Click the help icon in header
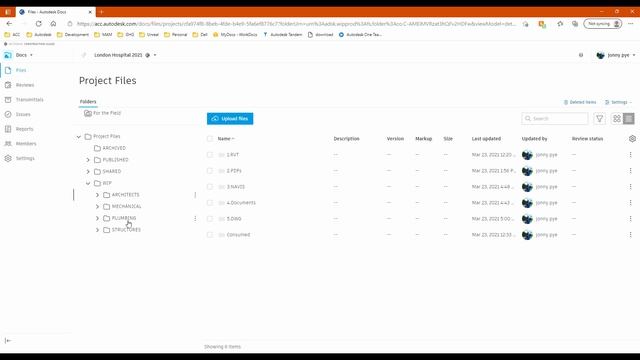 click(x=581, y=55)
